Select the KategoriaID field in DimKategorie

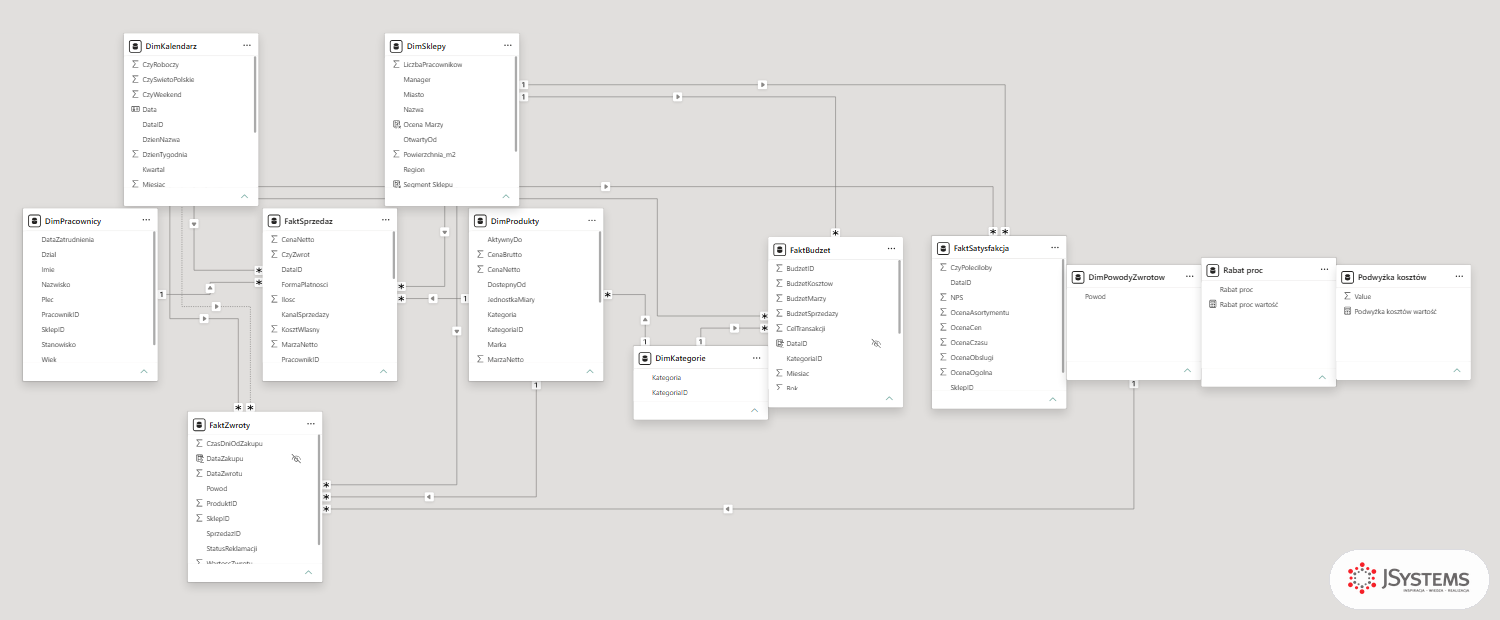click(669, 393)
